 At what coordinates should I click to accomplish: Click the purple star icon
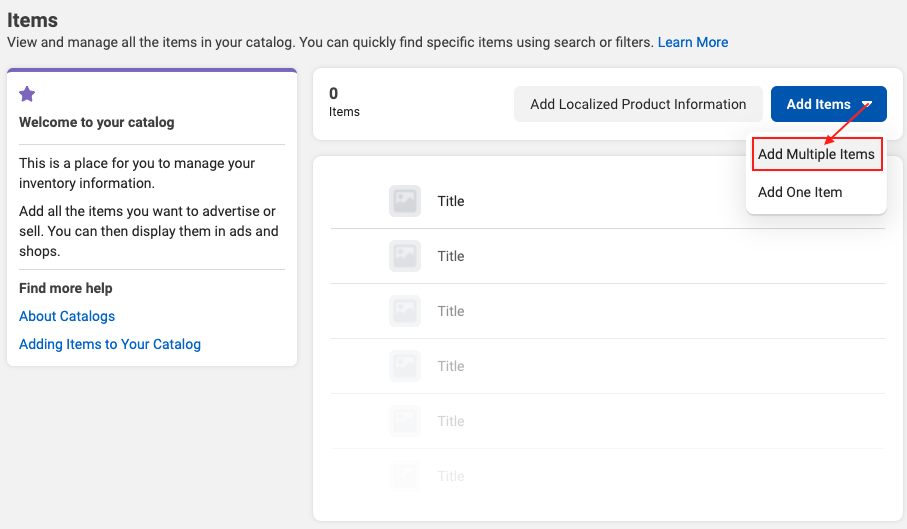[x=27, y=94]
